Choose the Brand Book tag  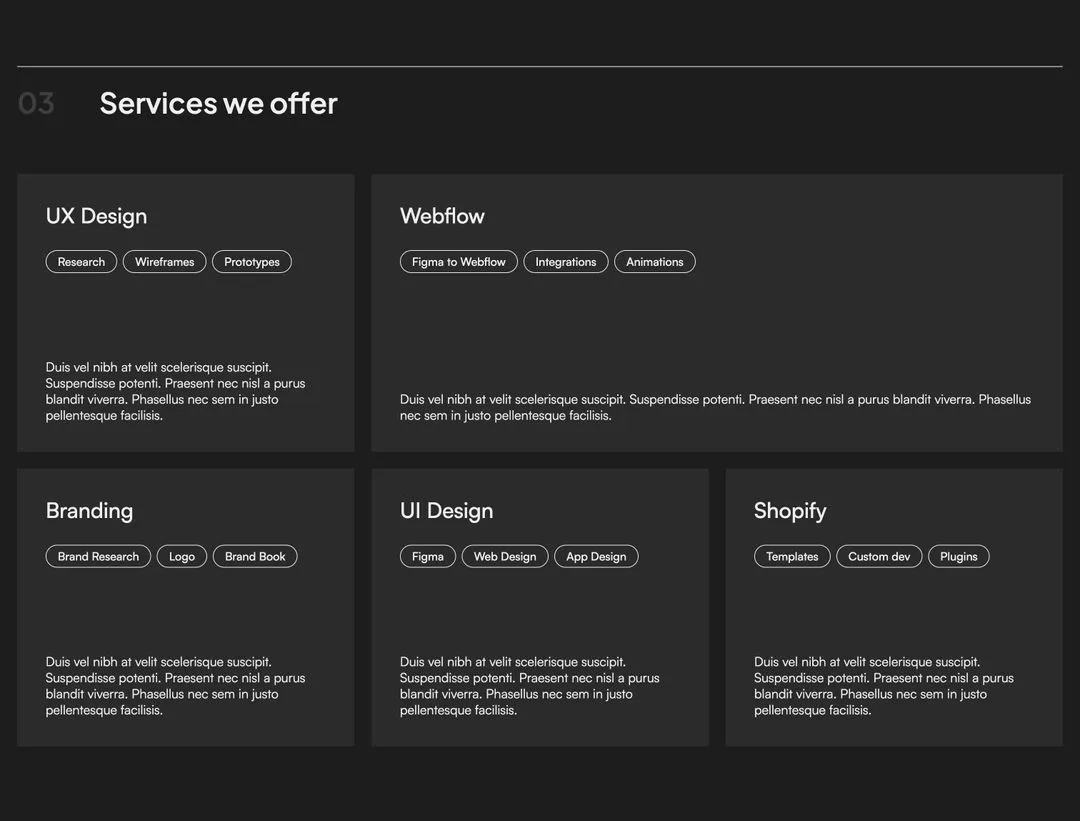pyautogui.click(x=256, y=557)
